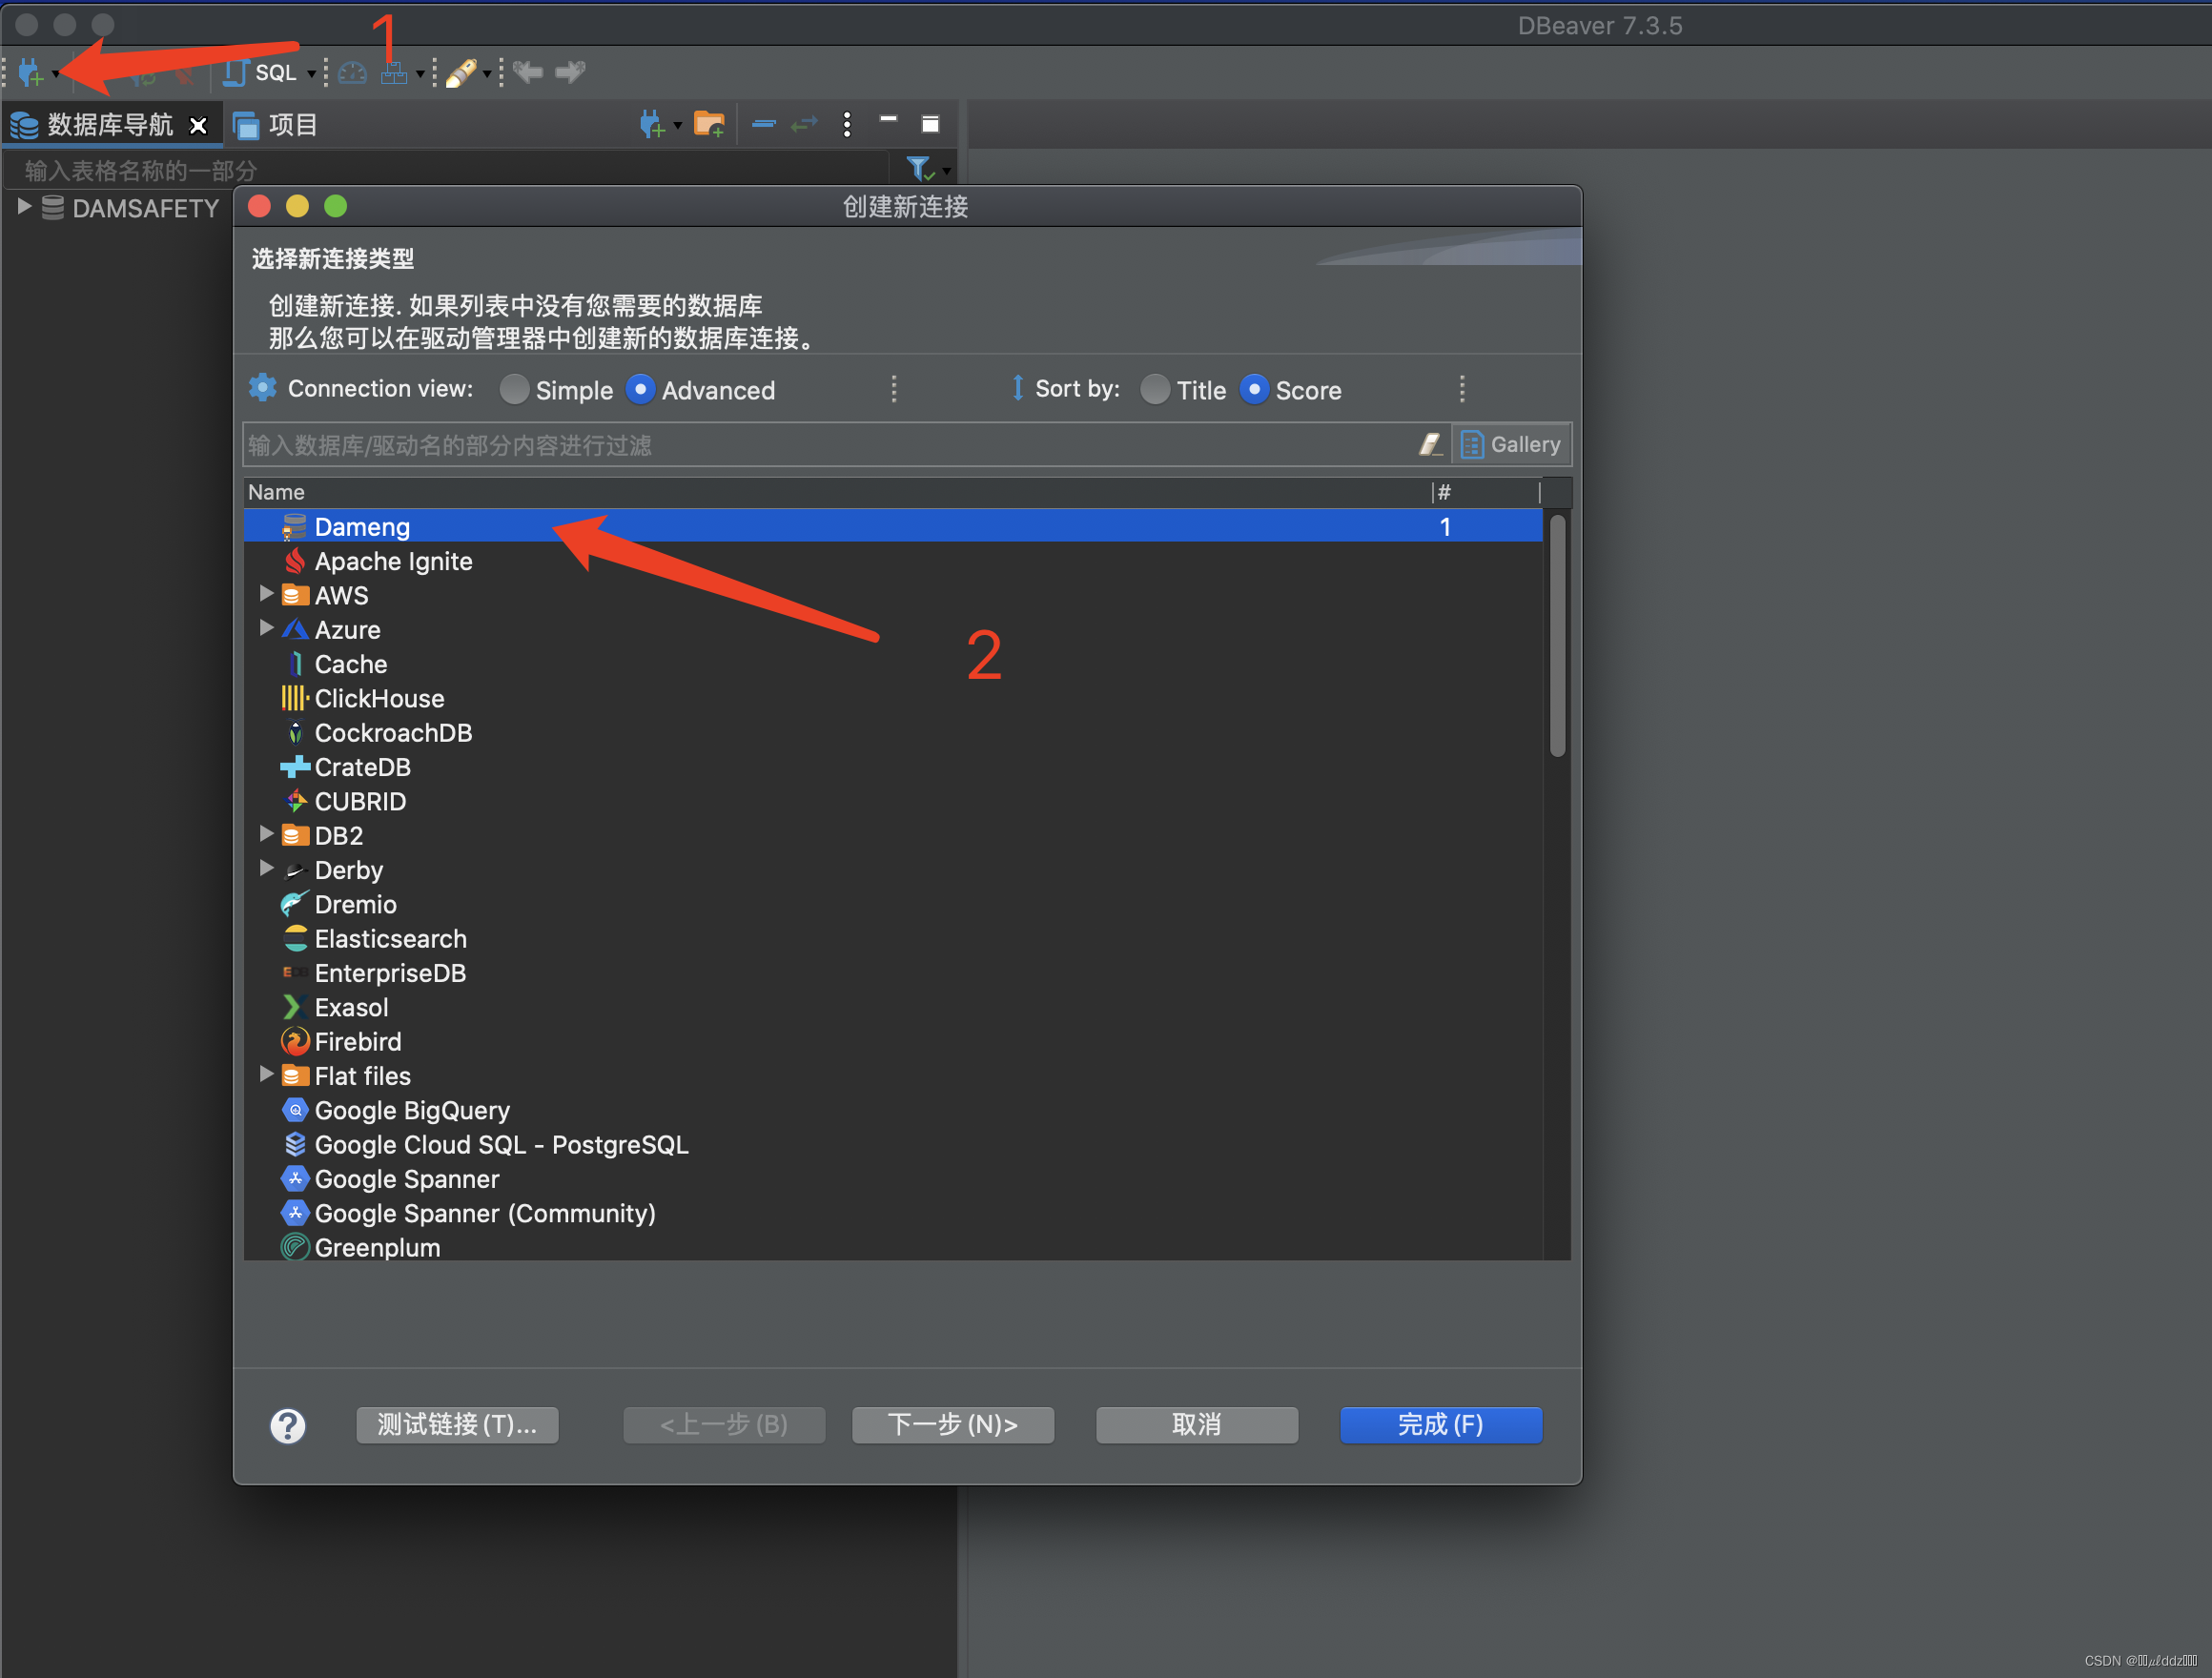Click the dashboard gauge toolbar icon
This screenshot has width=2212, height=1678.
pyautogui.click(x=352, y=72)
